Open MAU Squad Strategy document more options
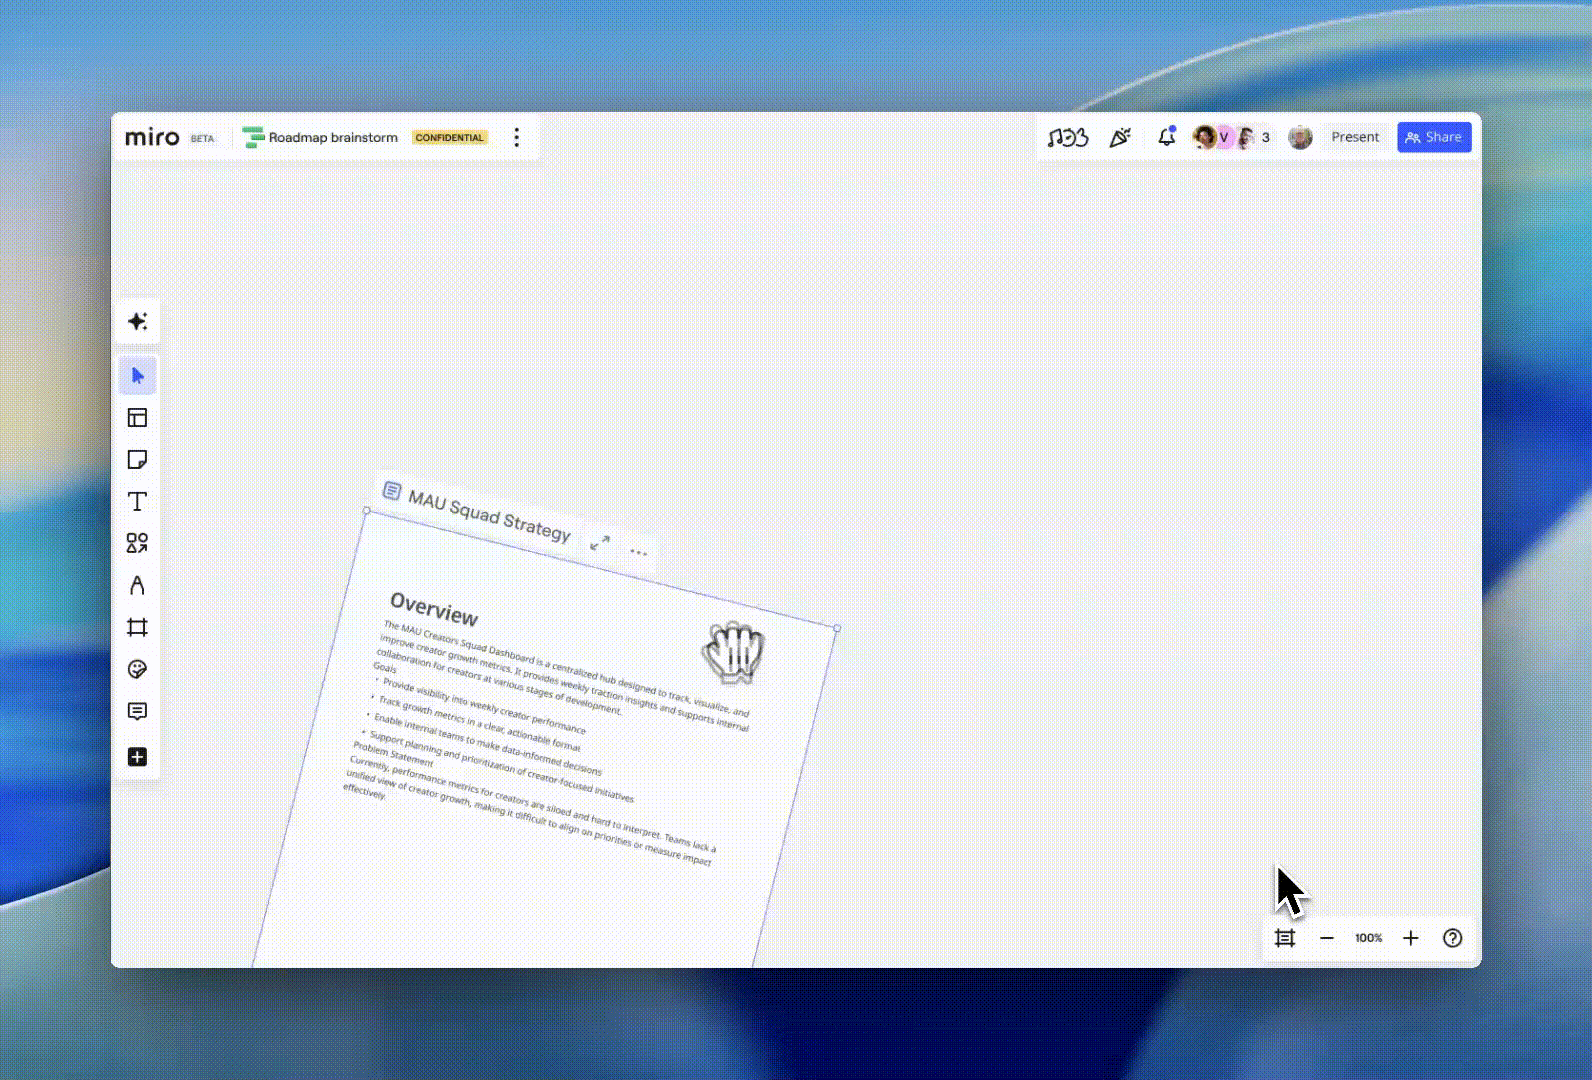The height and width of the screenshot is (1080, 1592). [x=639, y=552]
